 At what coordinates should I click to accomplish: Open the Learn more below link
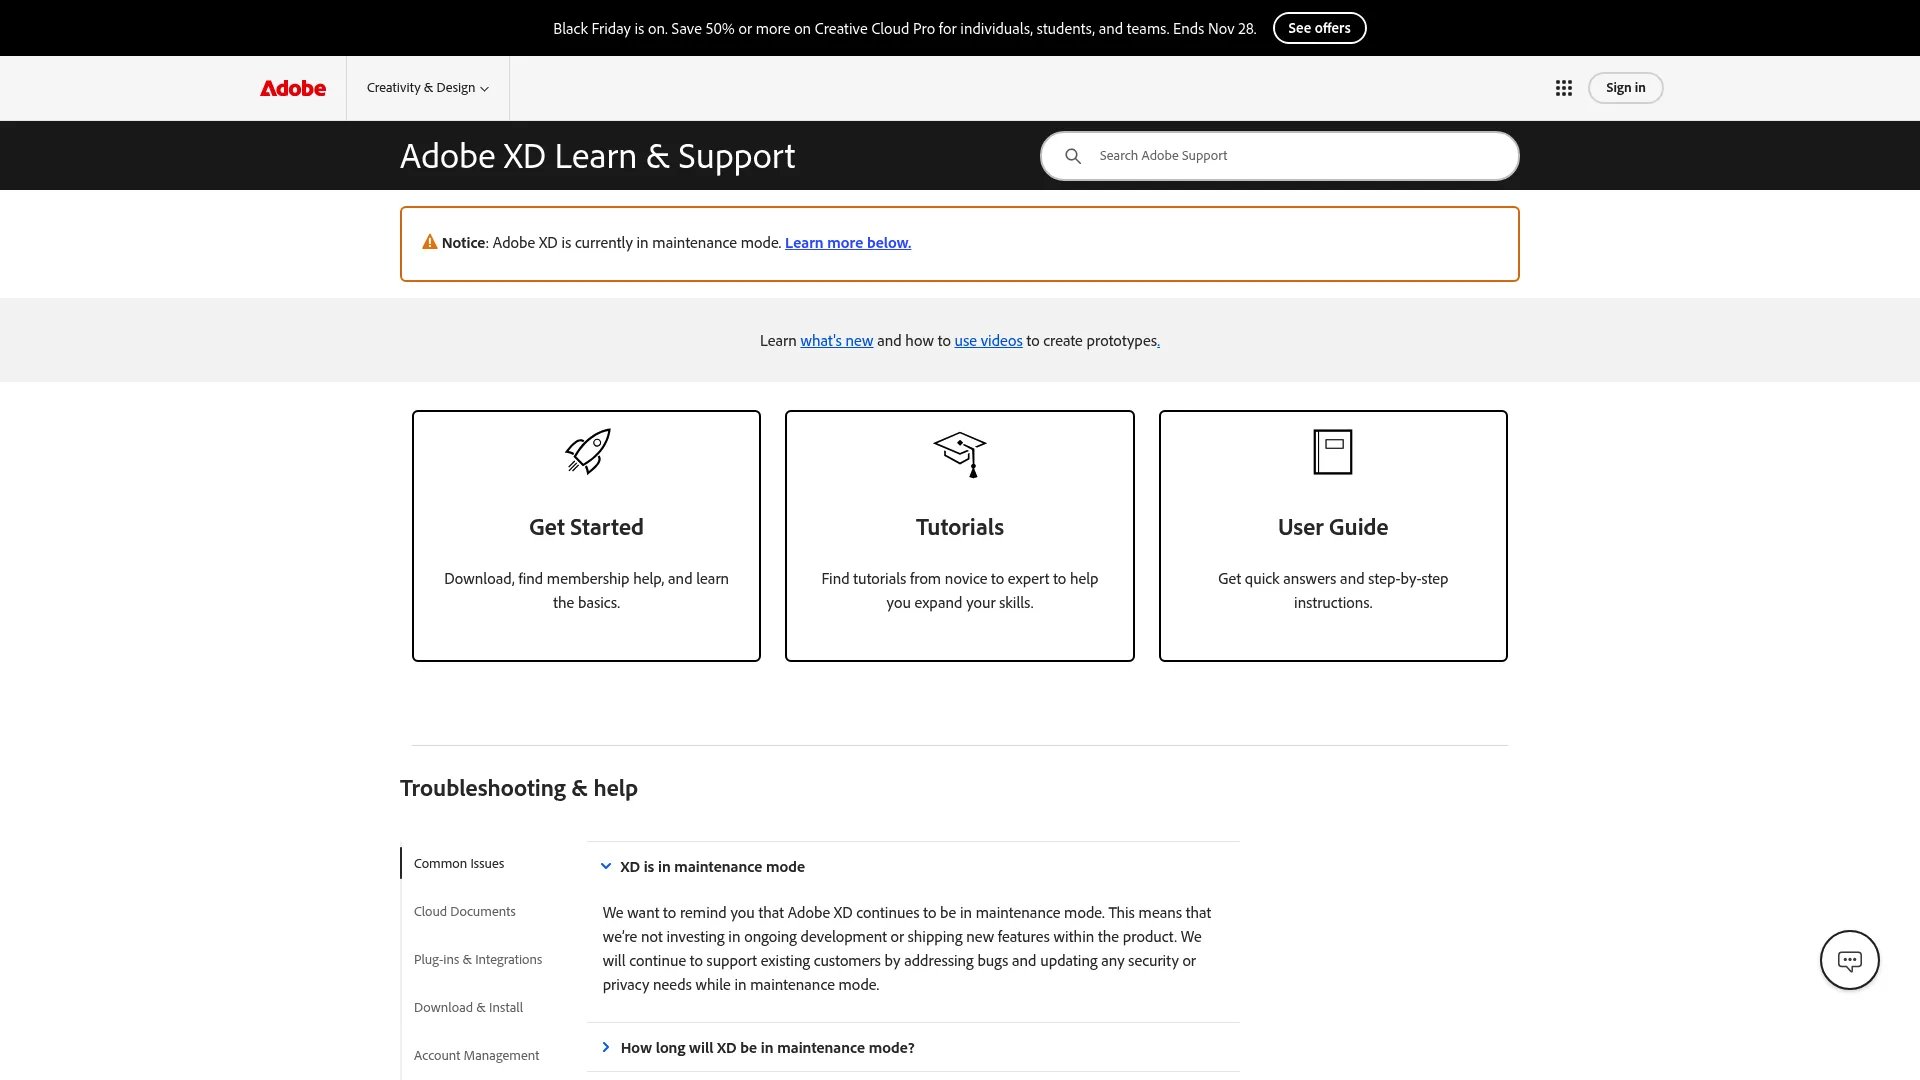847,242
